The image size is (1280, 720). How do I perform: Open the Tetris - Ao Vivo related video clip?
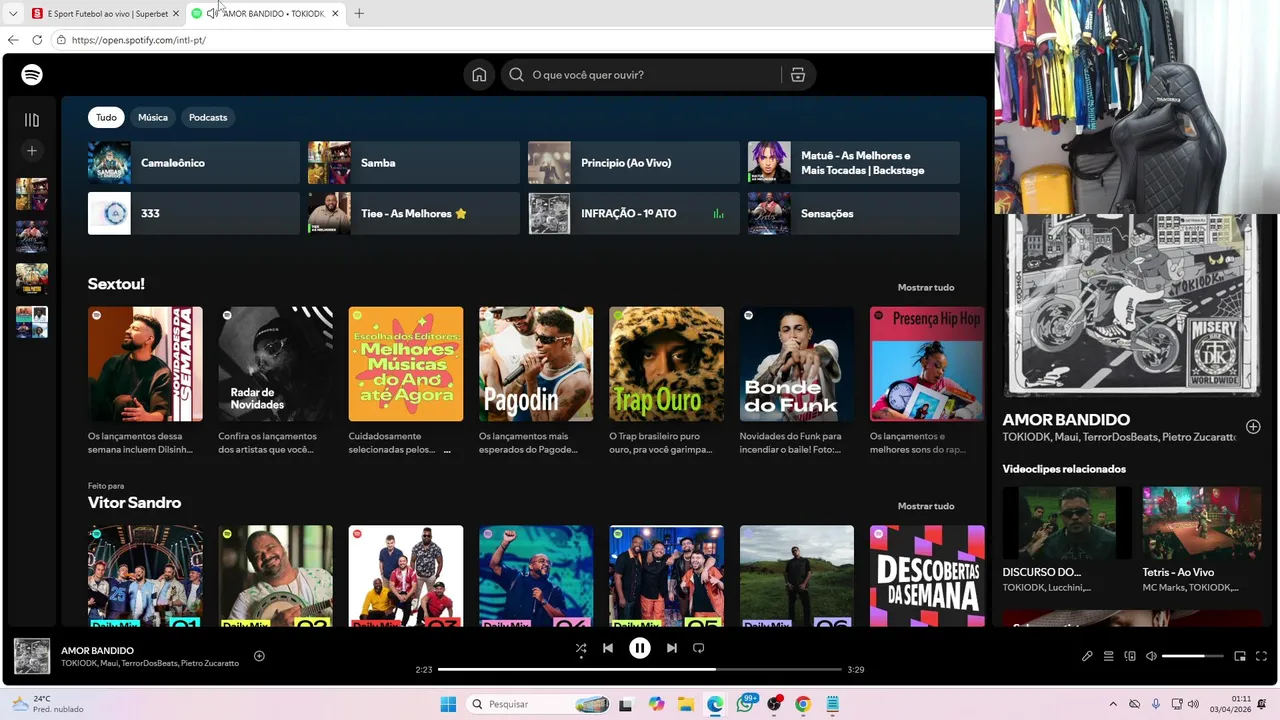(x=1202, y=523)
